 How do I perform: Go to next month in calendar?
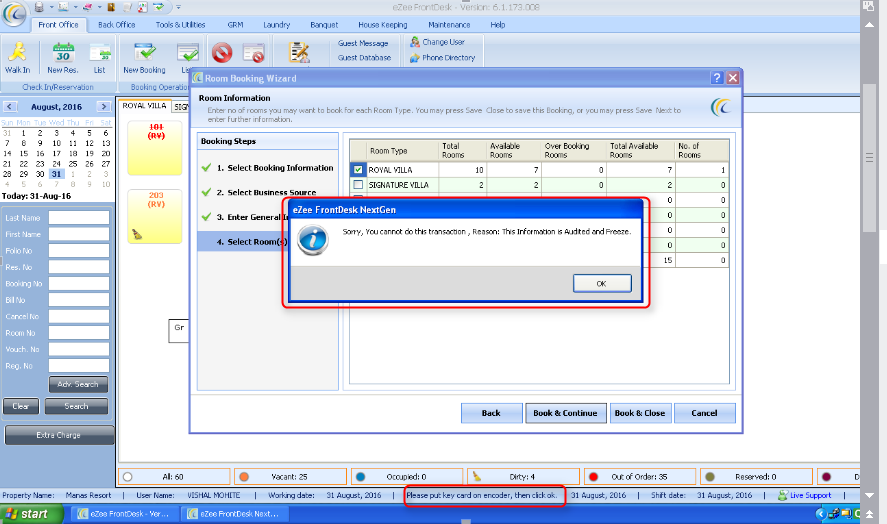click(x=103, y=106)
